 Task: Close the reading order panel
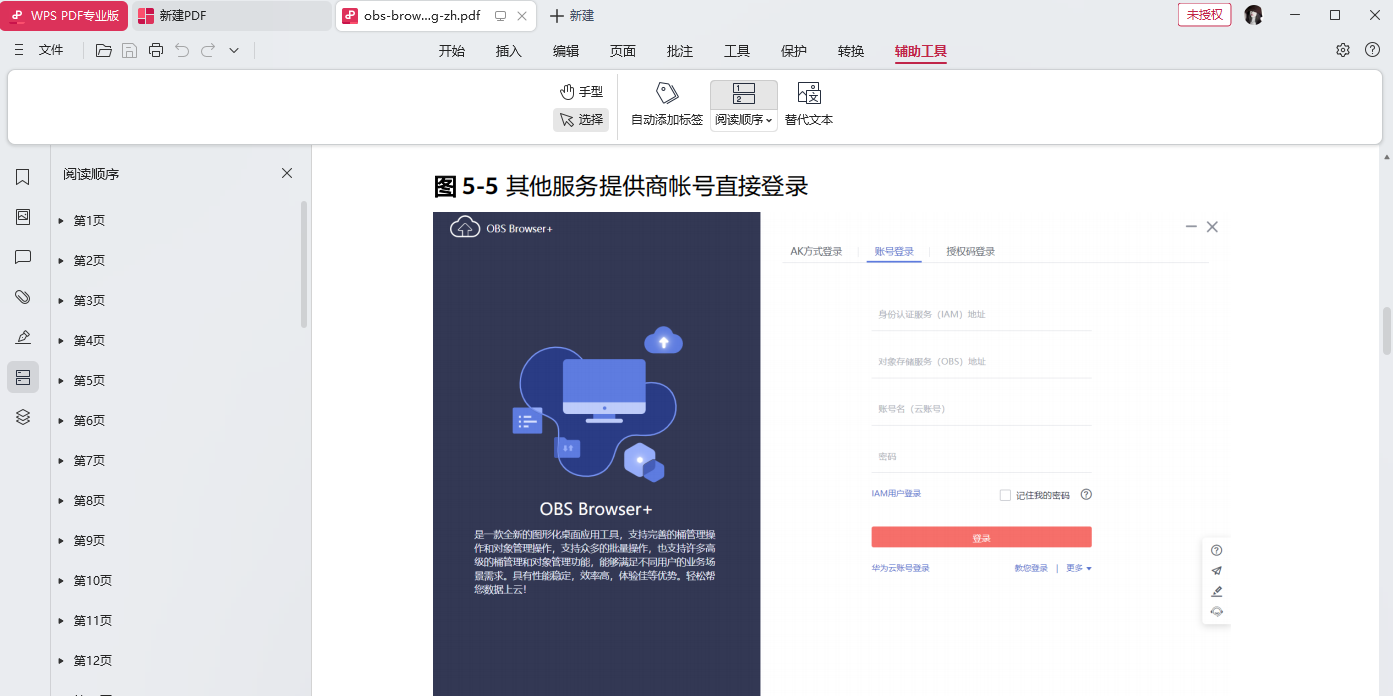[x=287, y=173]
